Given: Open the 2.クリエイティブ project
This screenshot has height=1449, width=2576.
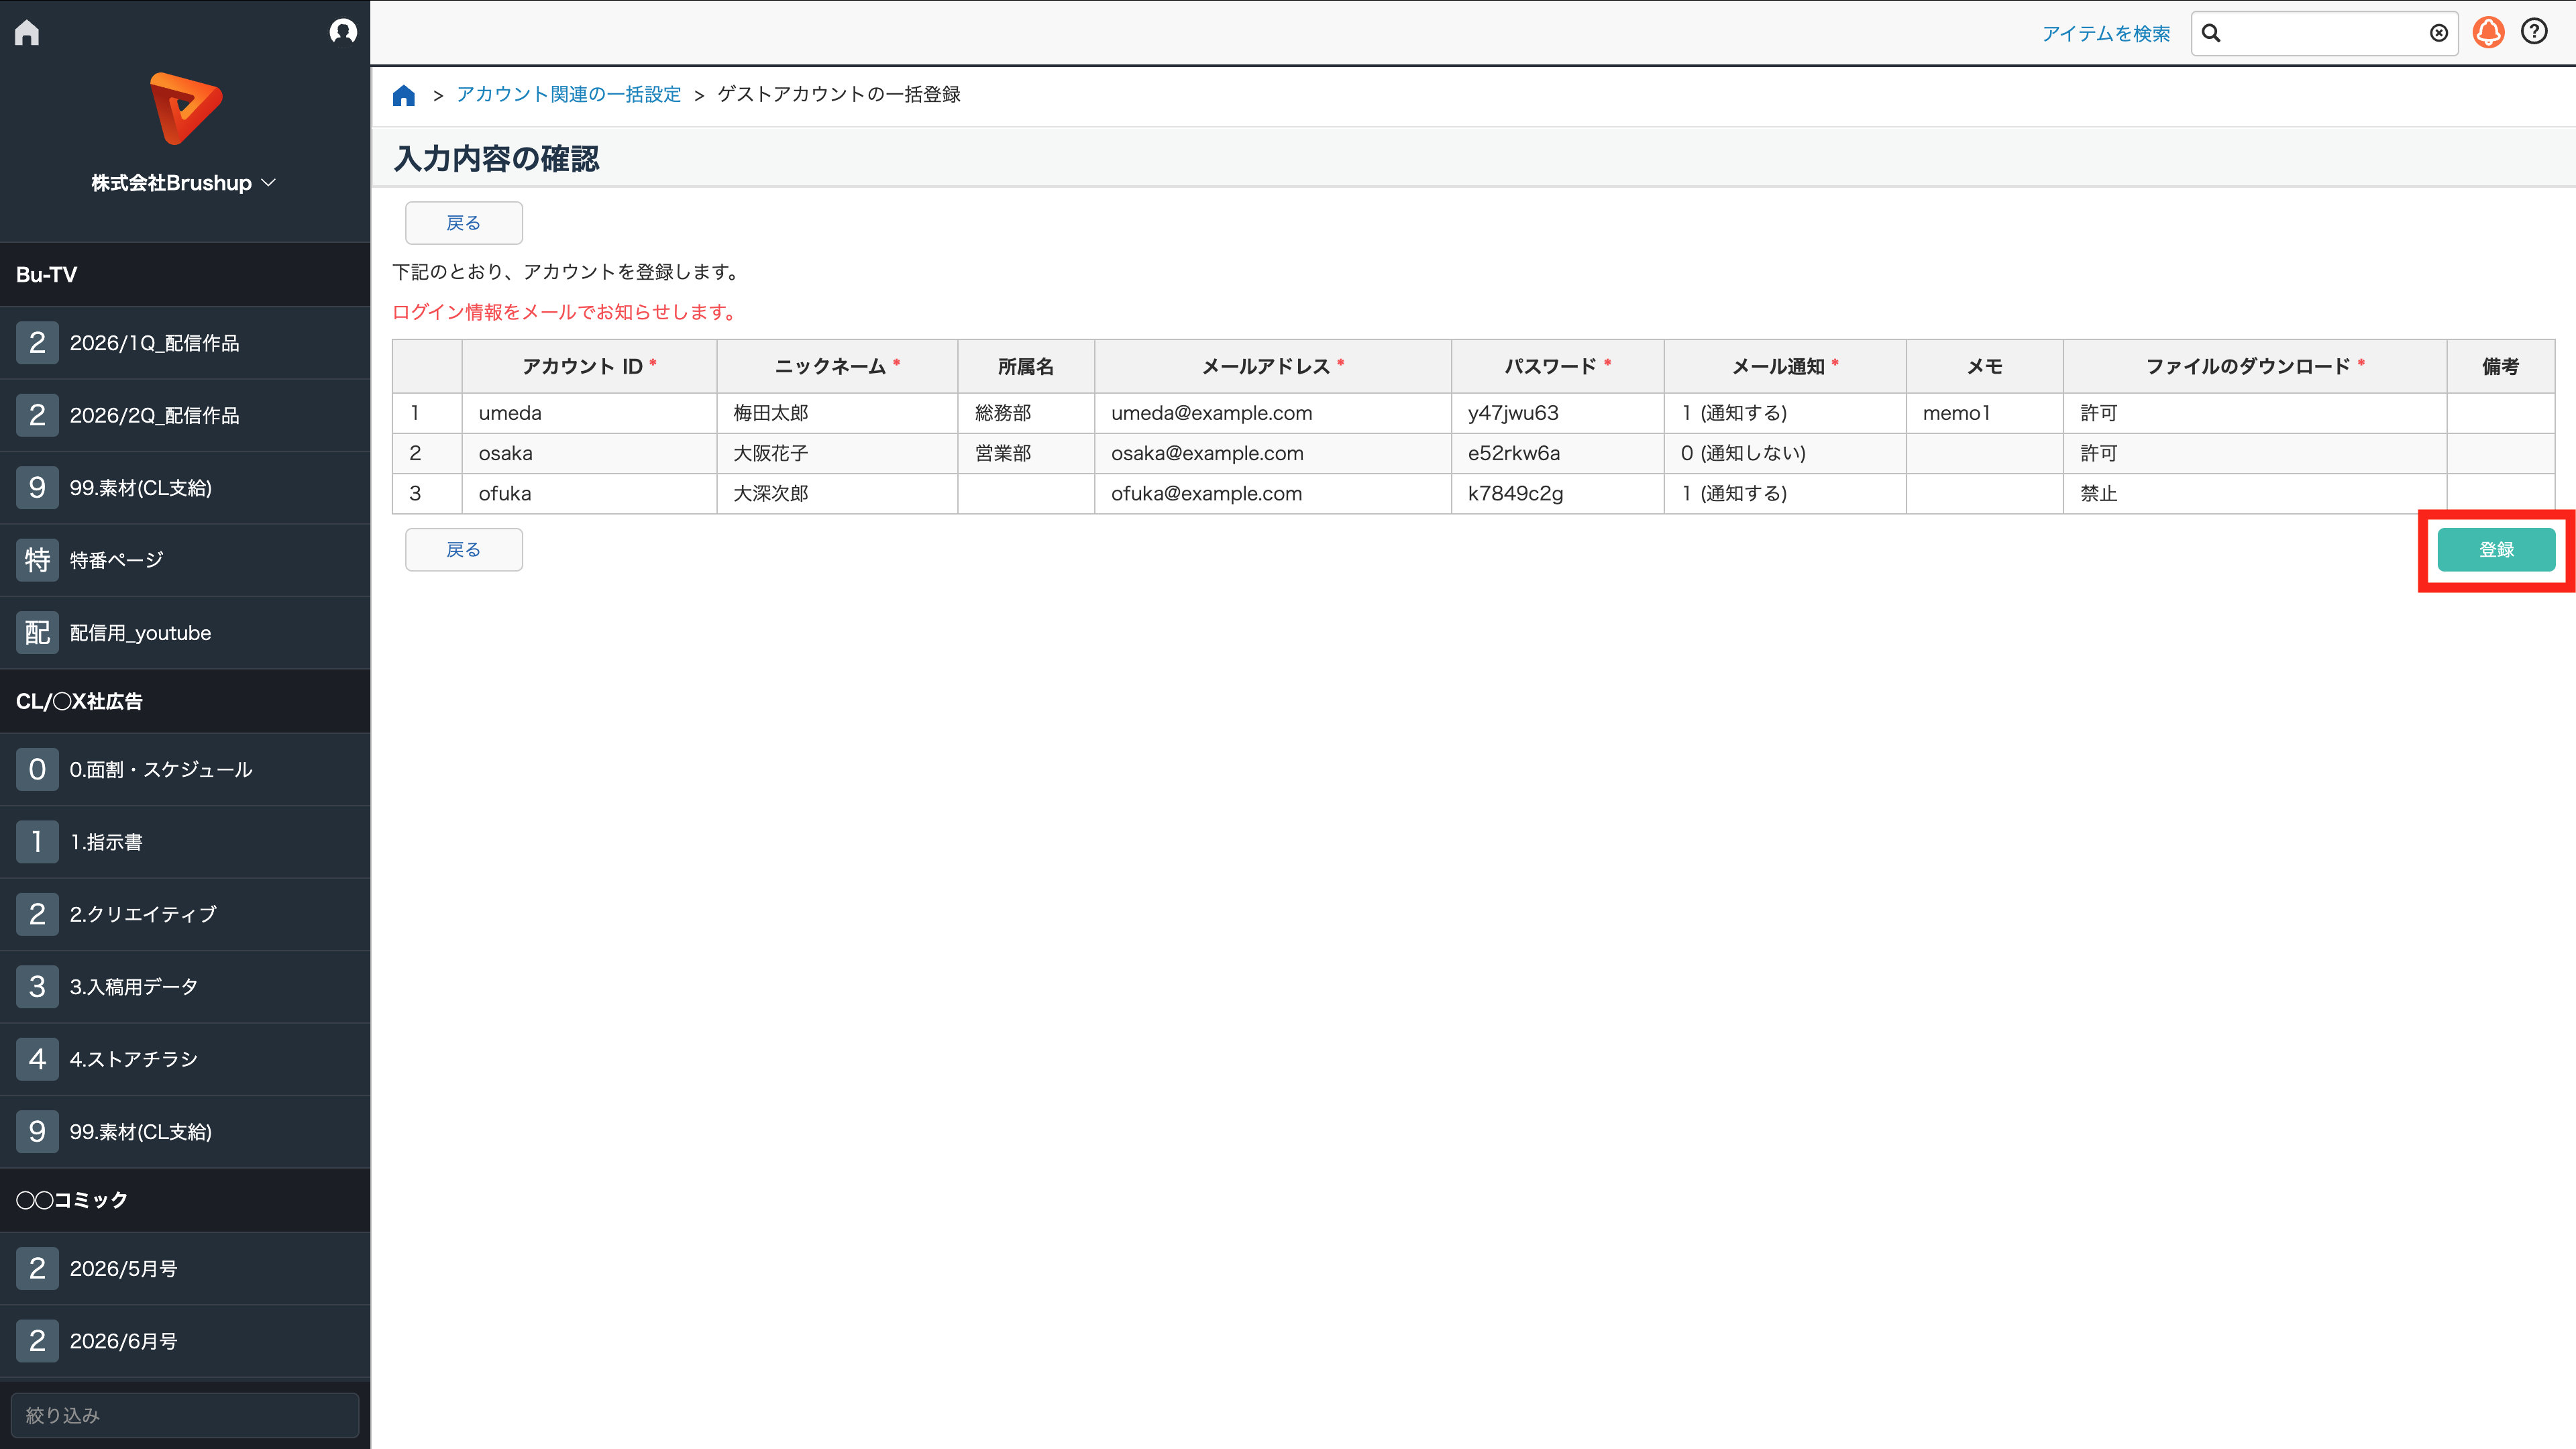Looking at the screenshot, I should coord(185,914).
